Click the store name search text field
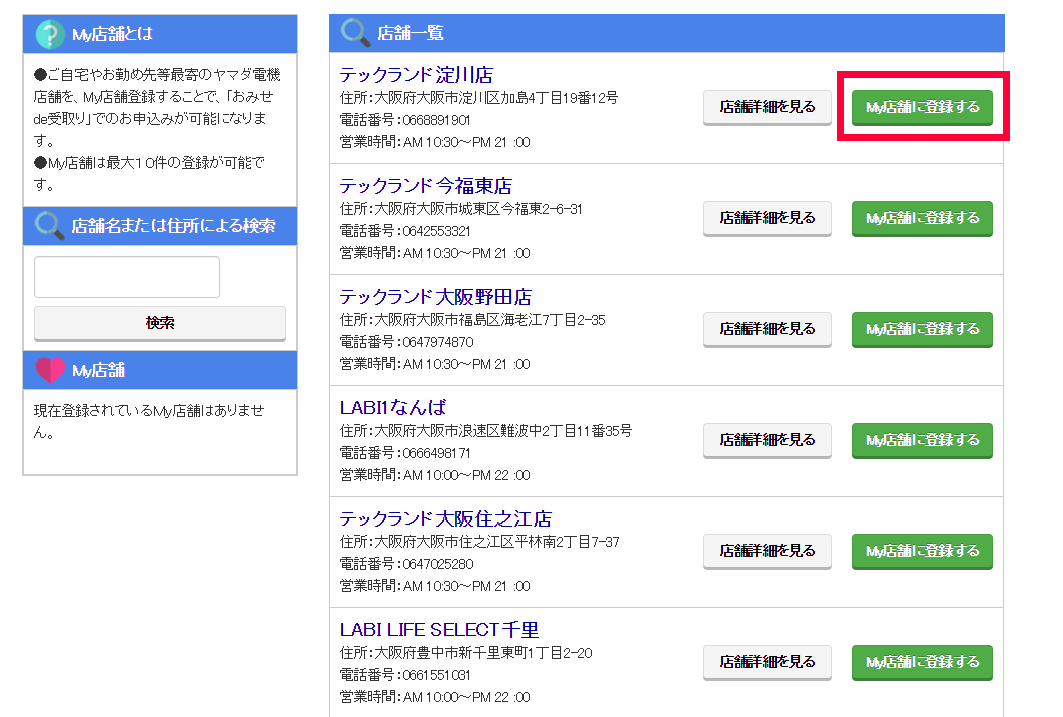1063x717 pixels. pos(127,277)
